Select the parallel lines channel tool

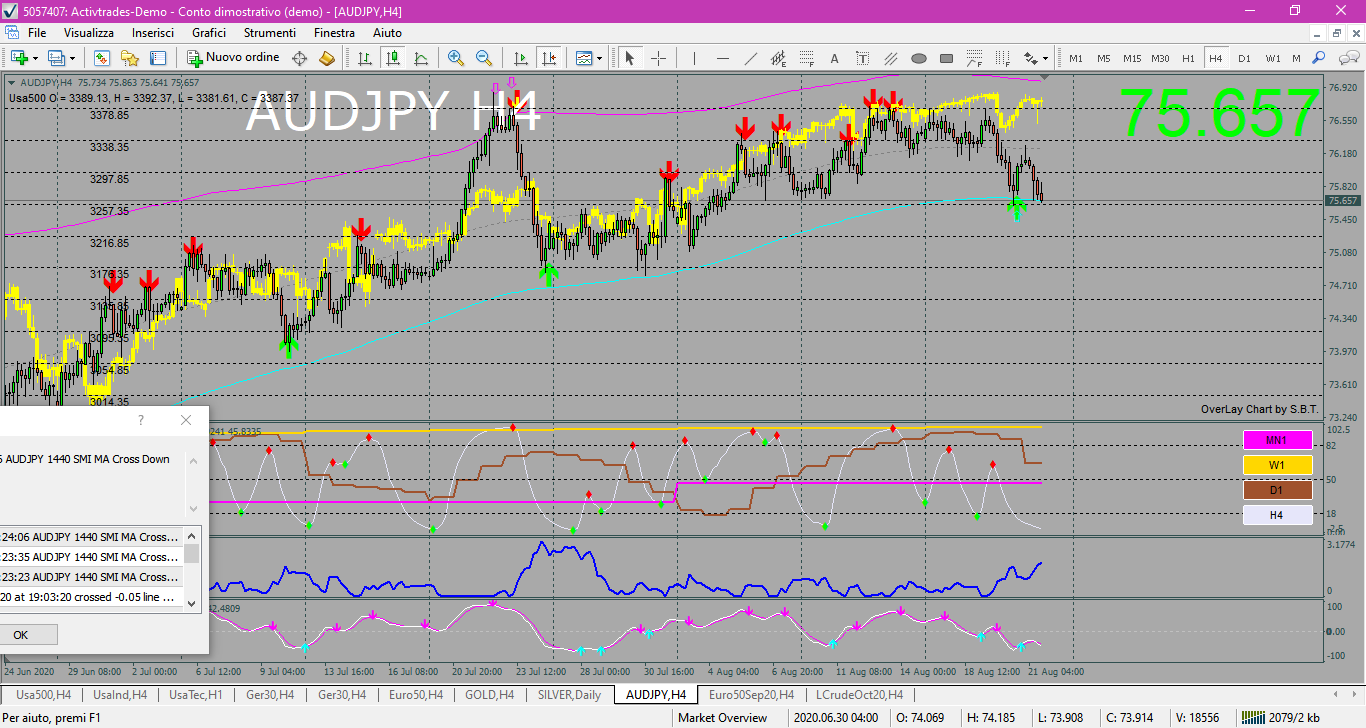pos(890,58)
